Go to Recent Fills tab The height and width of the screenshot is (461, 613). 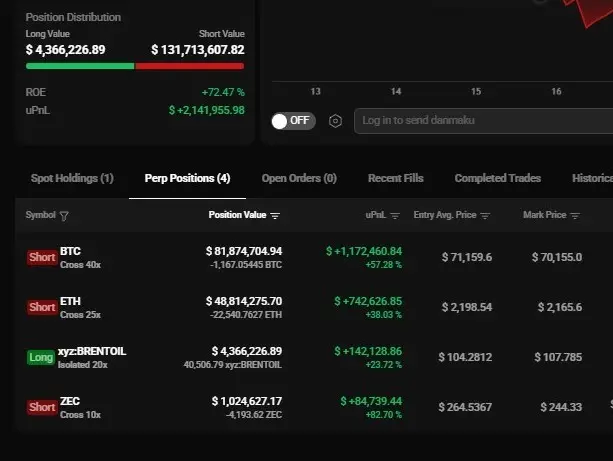click(396, 178)
